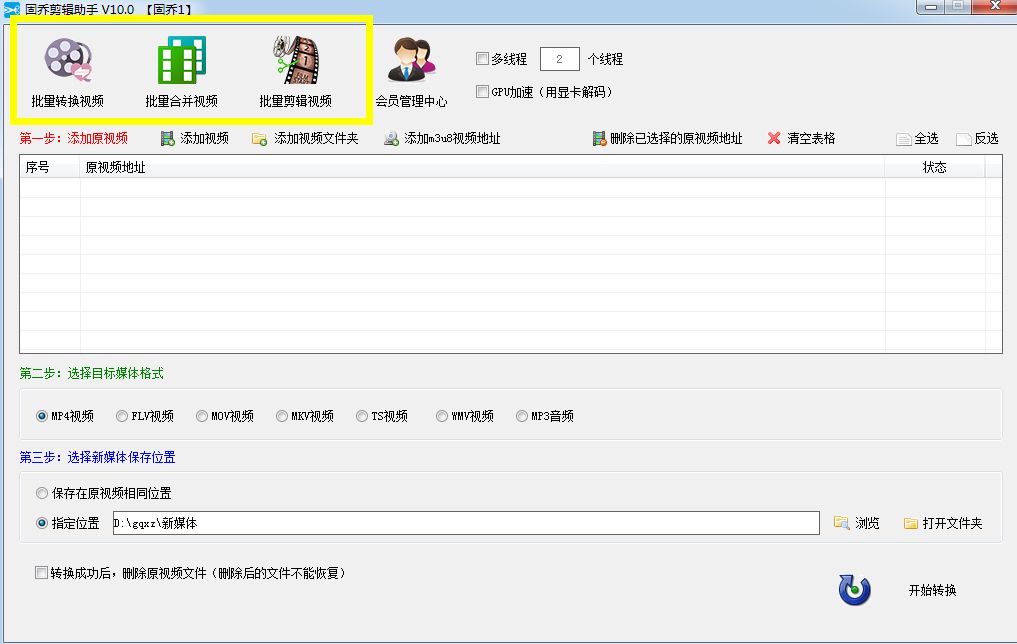Close the 固乔剪辑助手 window
1017x644 pixels.
[x=995, y=6]
